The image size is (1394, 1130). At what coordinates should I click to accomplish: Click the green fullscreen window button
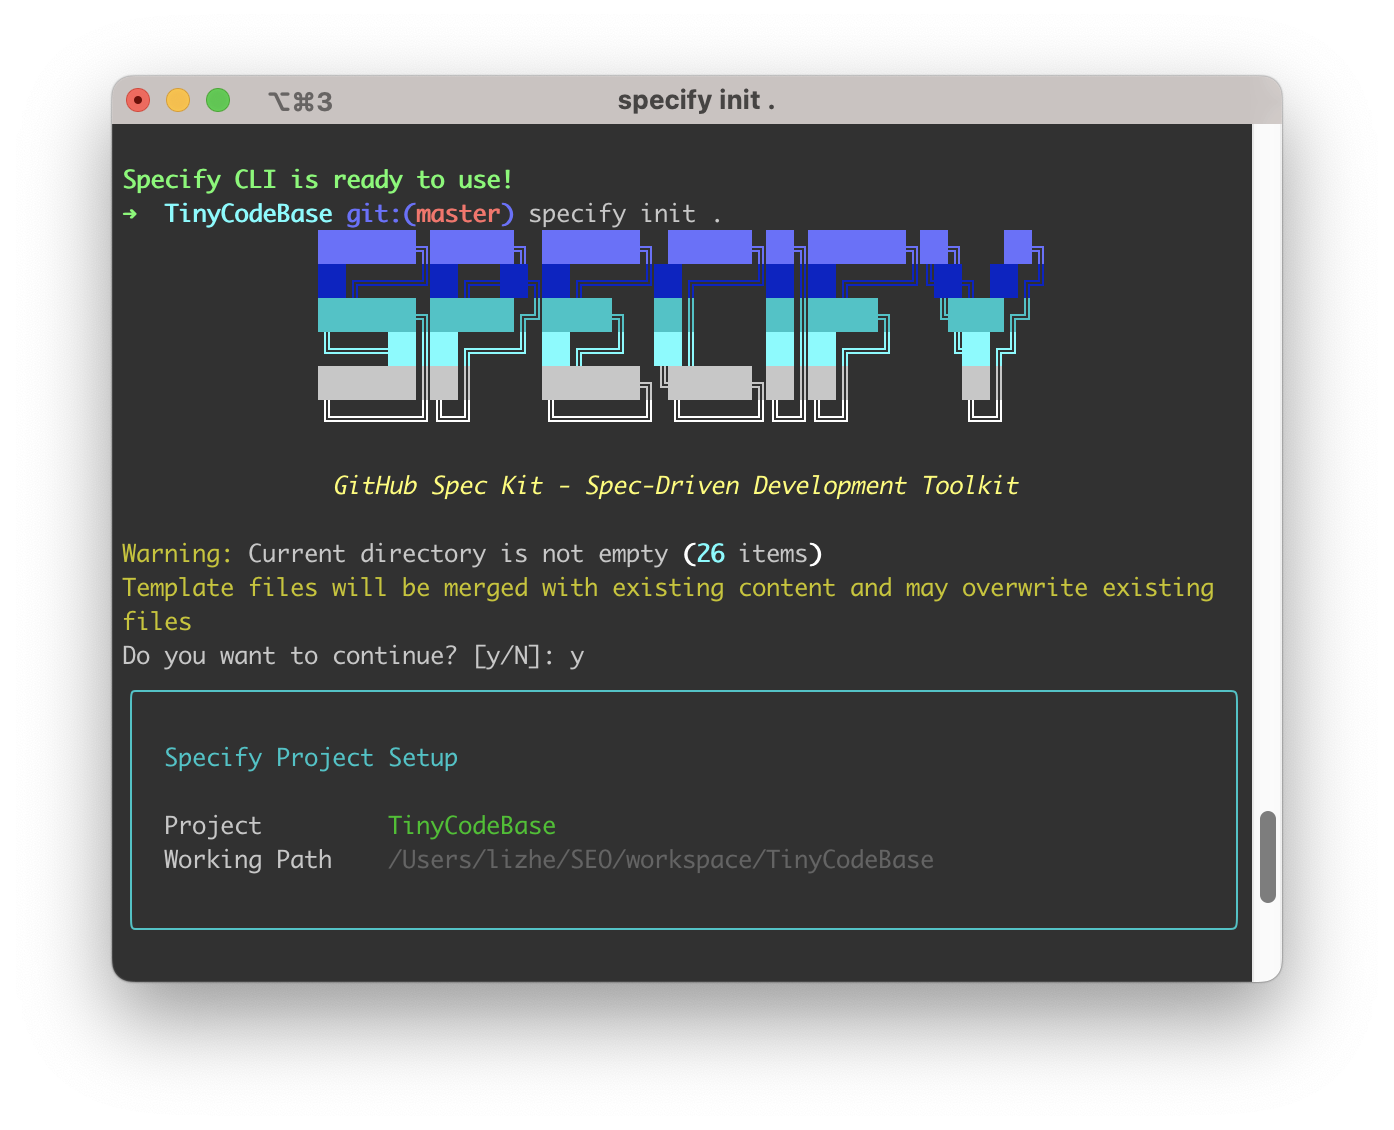pos(218,100)
